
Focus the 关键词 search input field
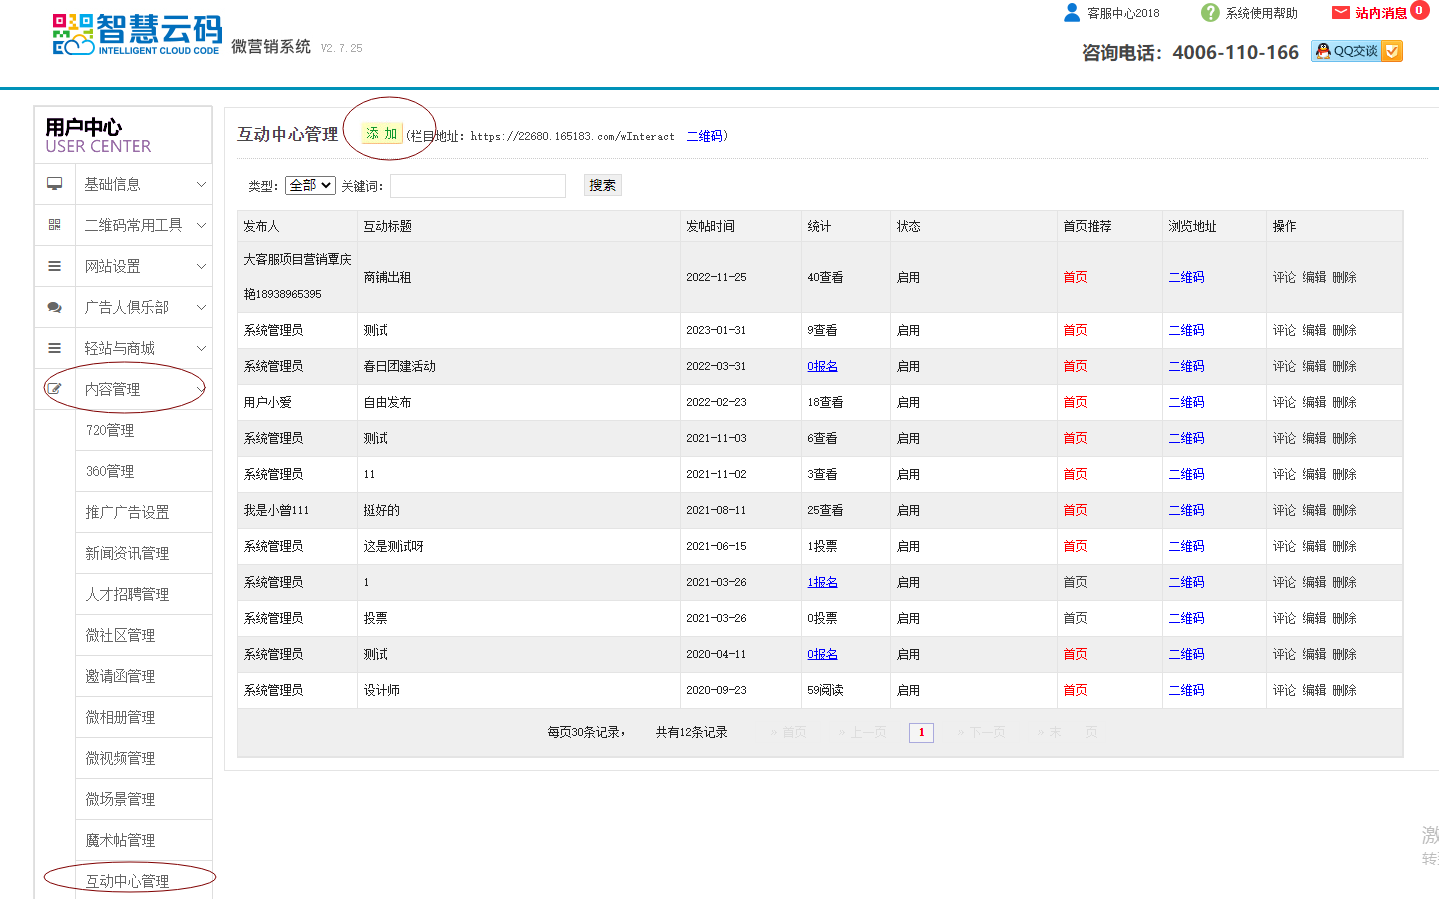tap(477, 186)
